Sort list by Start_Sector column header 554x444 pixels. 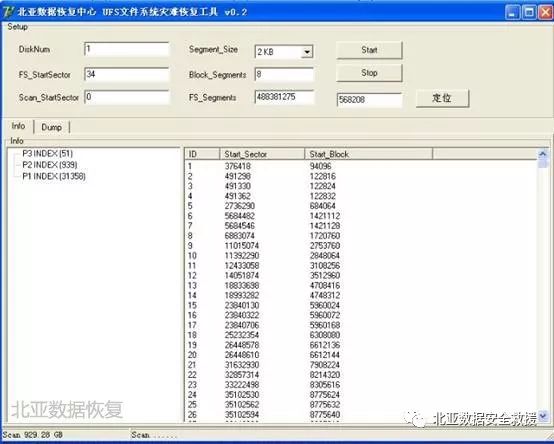click(x=262, y=154)
